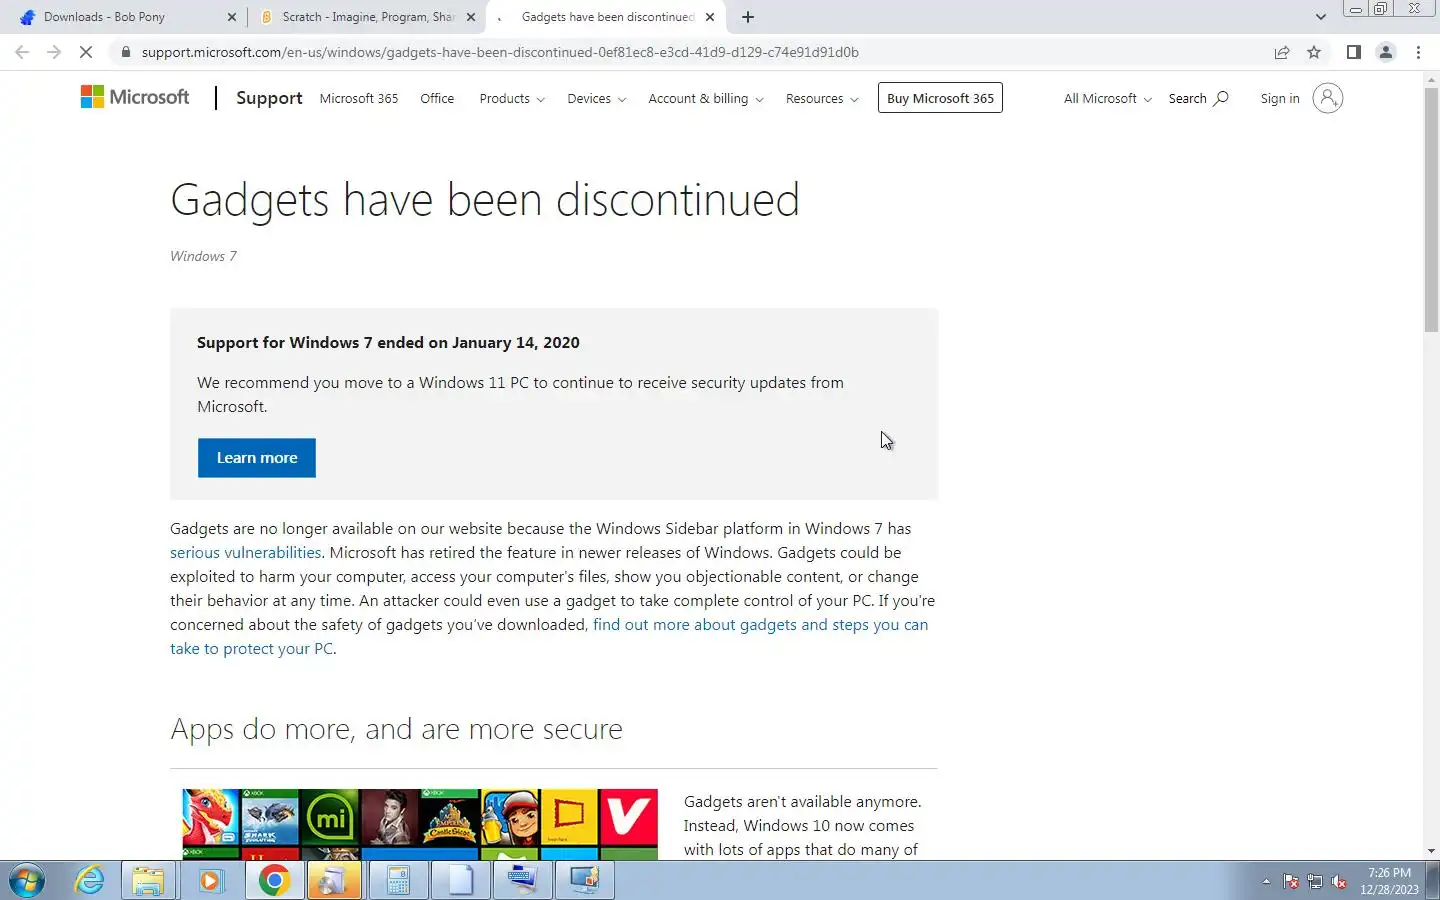Expand Account & billing dropdown
Screen dimensions: 1440x900
(706, 98)
